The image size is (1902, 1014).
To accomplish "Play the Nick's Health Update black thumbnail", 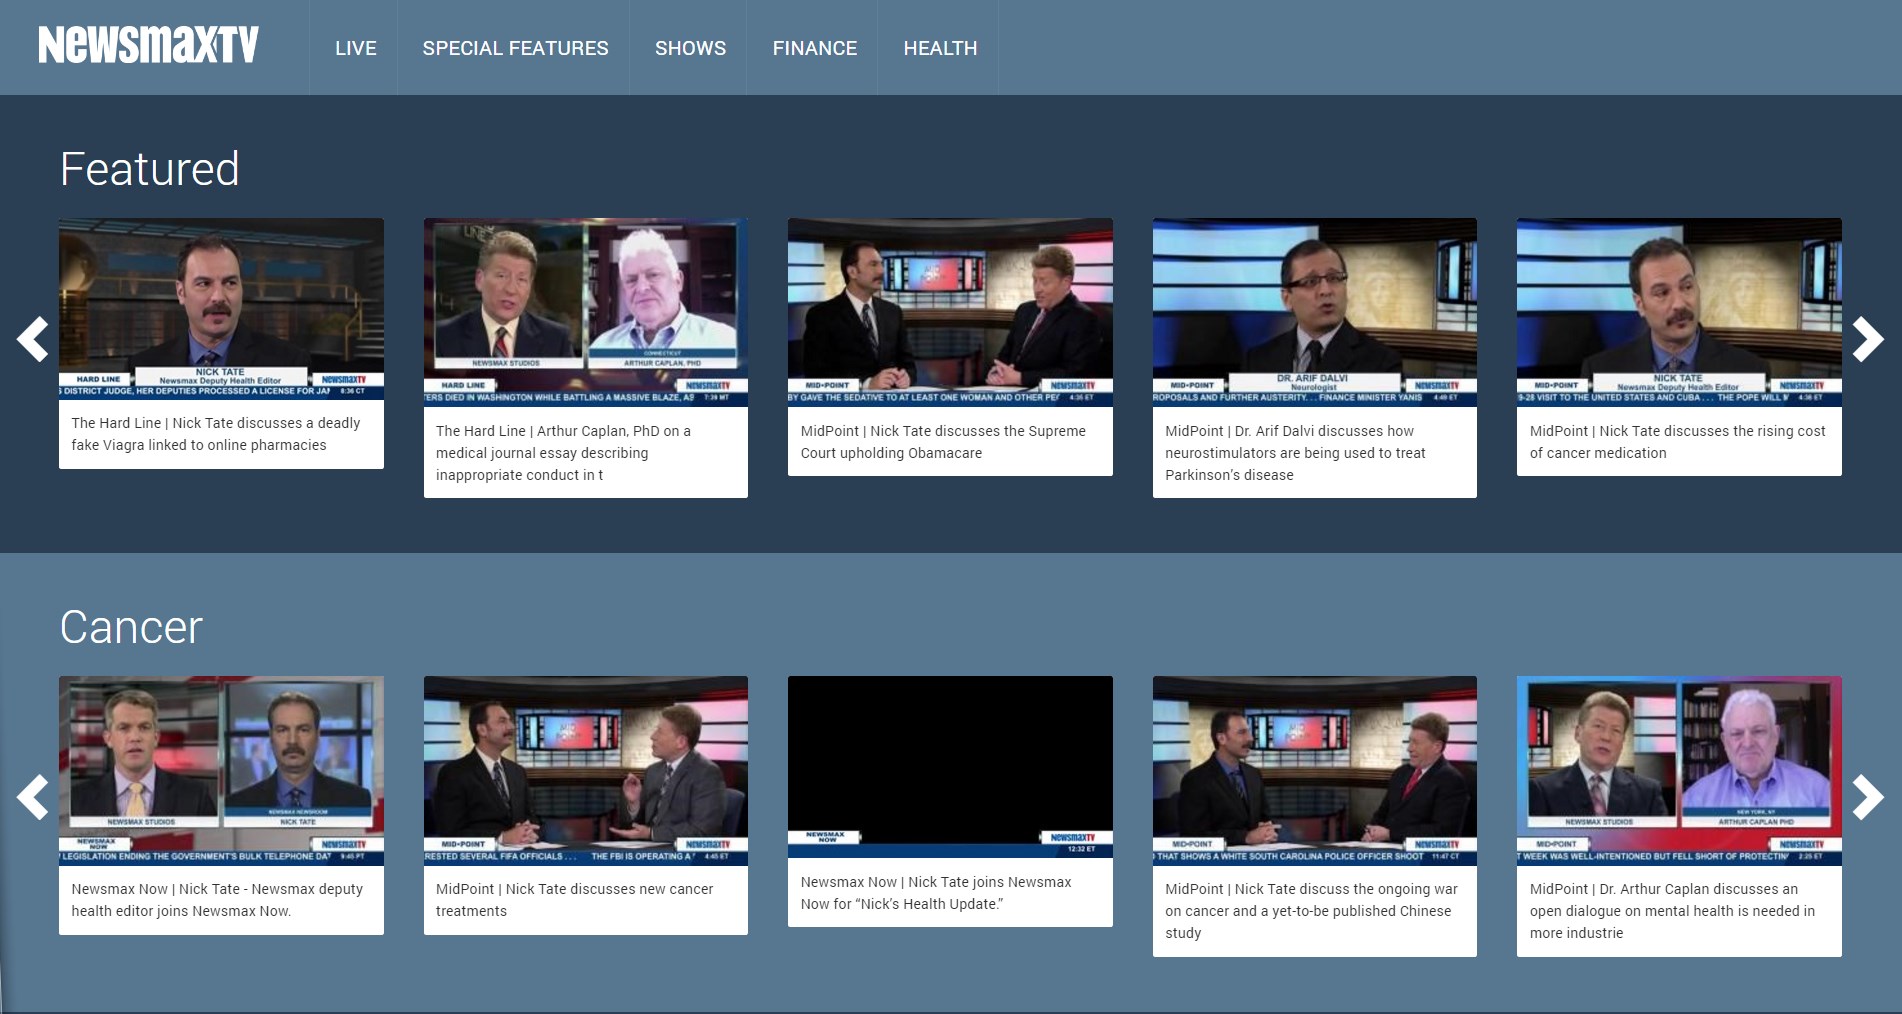I will [950, 766].
